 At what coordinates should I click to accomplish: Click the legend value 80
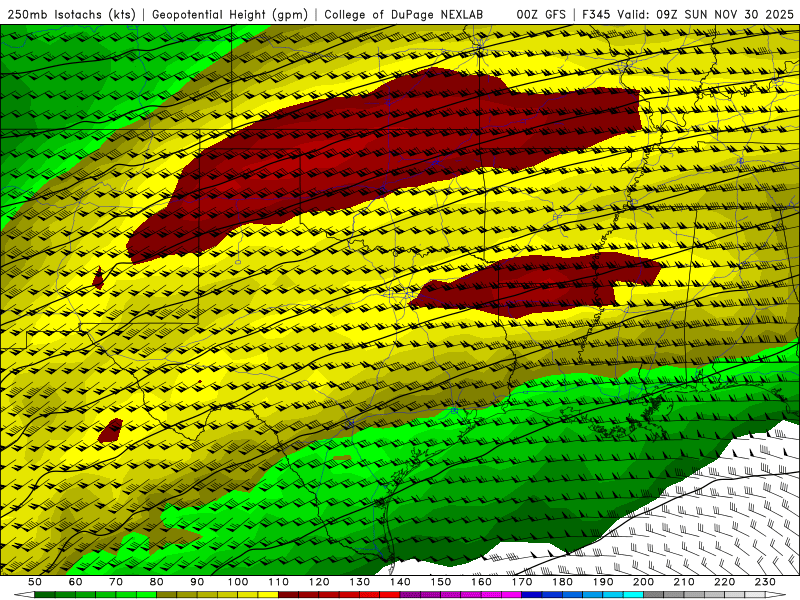pyautogui.click(x=157, y=582)
